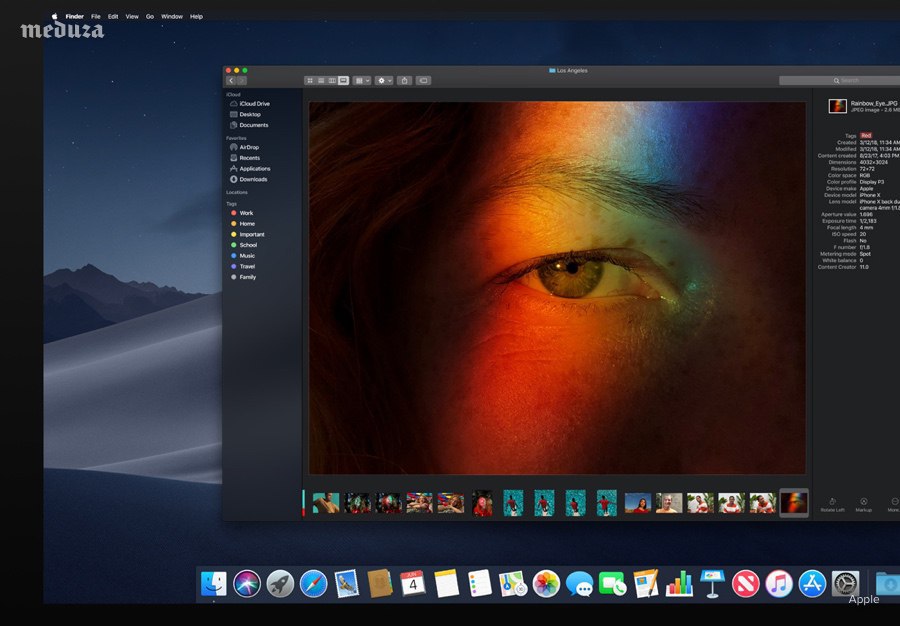This screenshot has height=626, width=900.
Task: Click the Finder search field
Action: coord(839,81)
